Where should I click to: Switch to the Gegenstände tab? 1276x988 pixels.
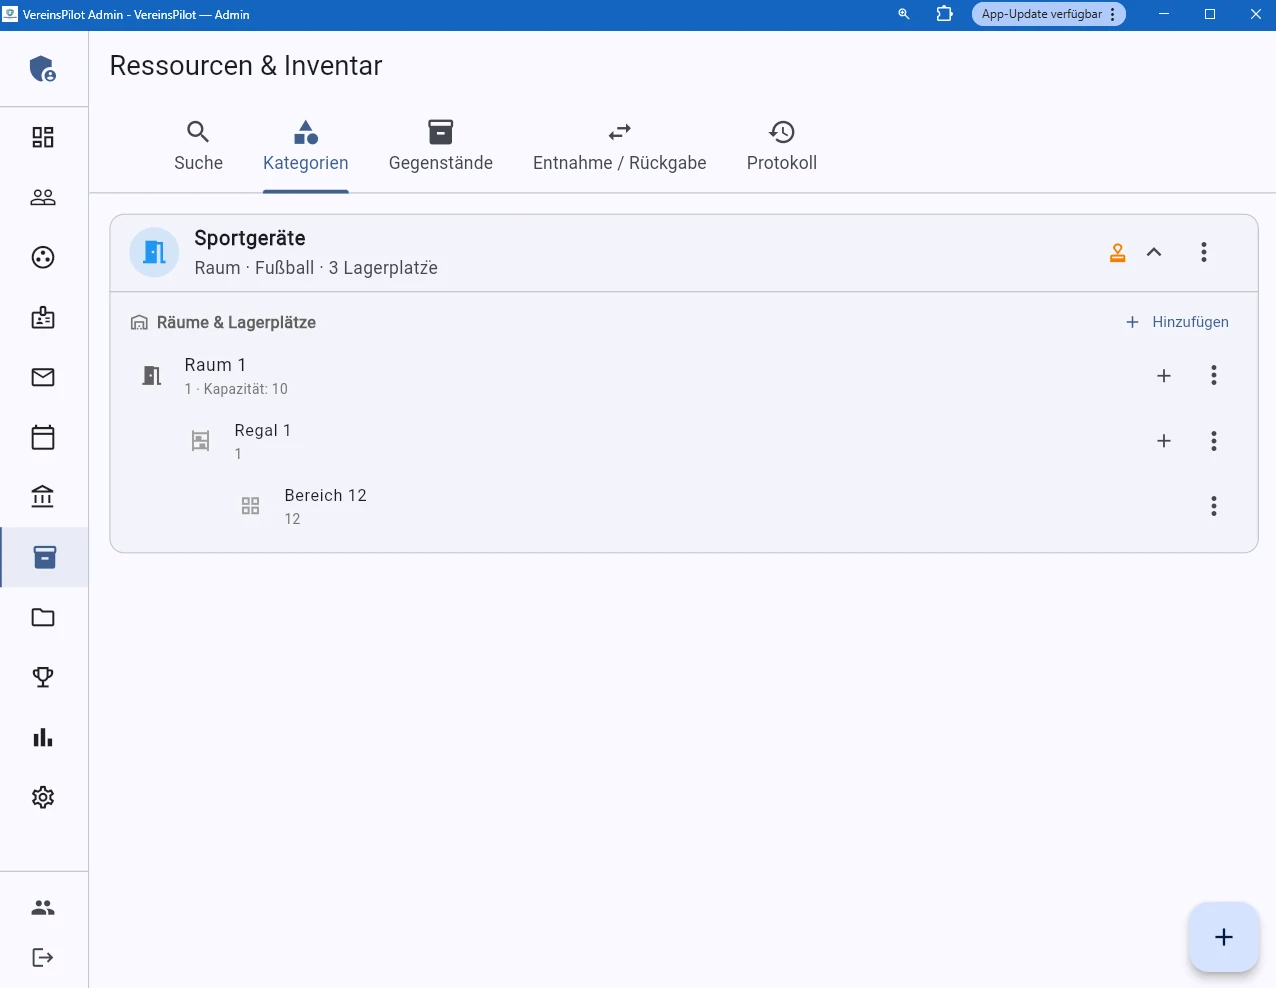[x=440, y=146]
